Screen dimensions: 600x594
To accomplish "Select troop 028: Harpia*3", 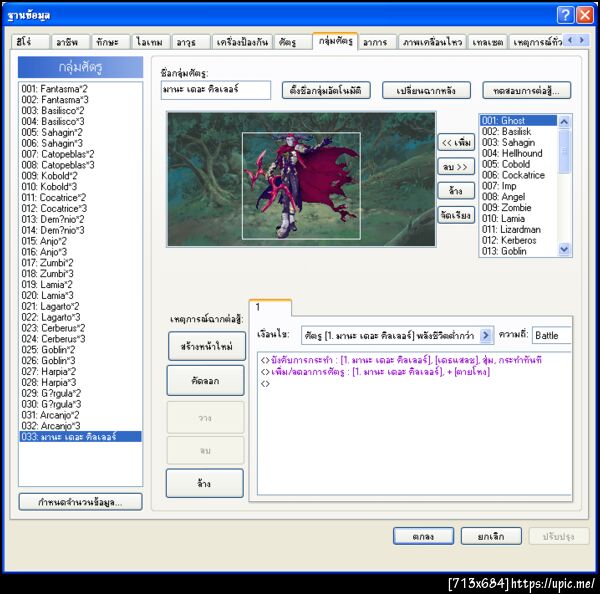I will click(80, 382).
